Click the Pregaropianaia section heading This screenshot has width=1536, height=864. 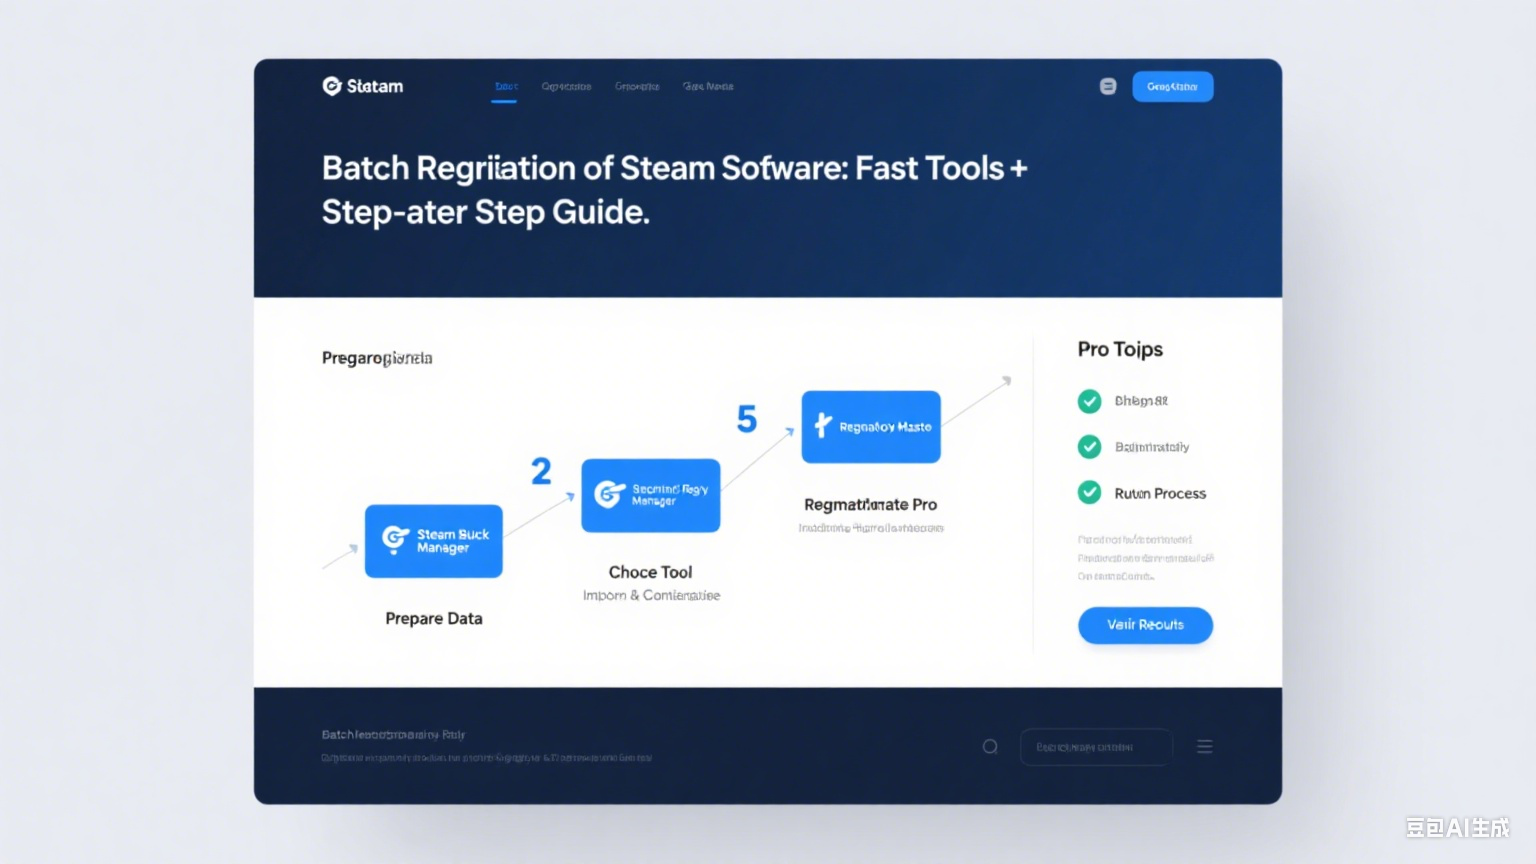[377, 358]
